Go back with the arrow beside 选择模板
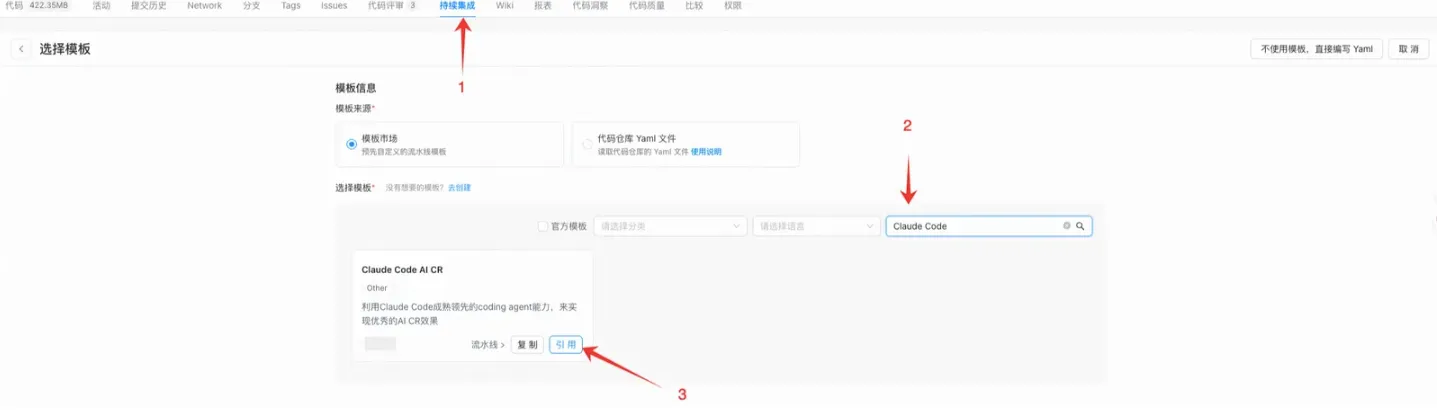 (x=20, y=49)
